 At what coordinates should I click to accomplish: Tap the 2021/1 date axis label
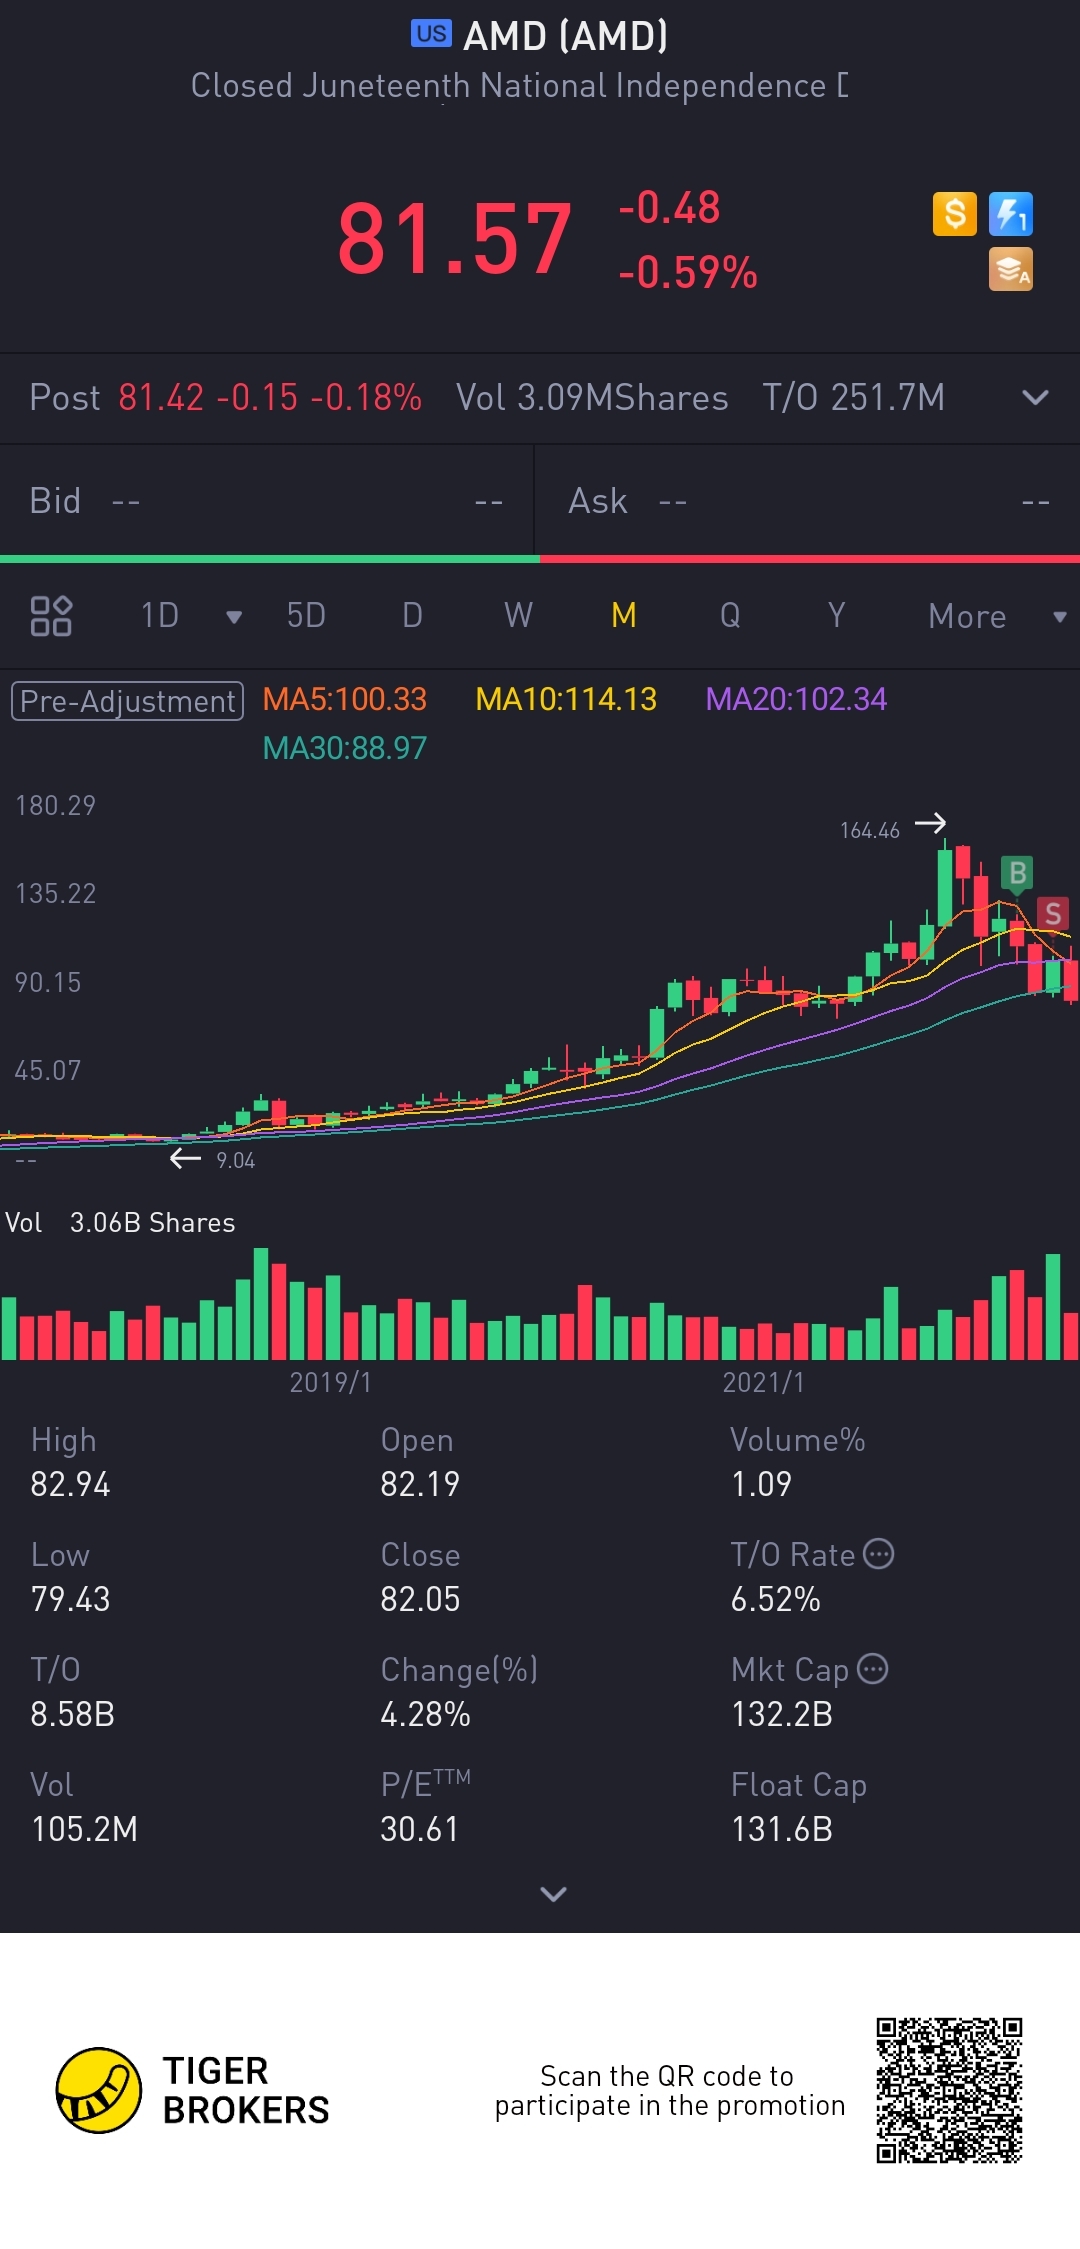click(x=763, y=1382)
